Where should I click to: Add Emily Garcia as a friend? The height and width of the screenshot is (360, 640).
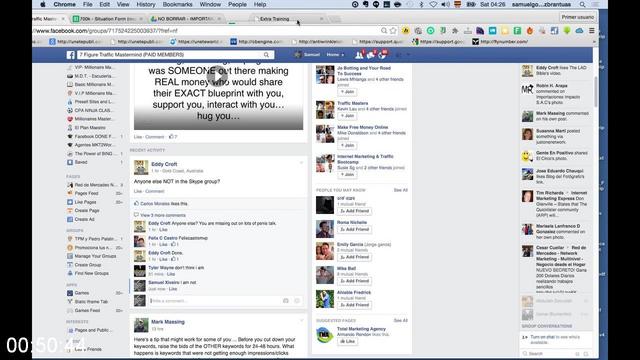[354, 257]
